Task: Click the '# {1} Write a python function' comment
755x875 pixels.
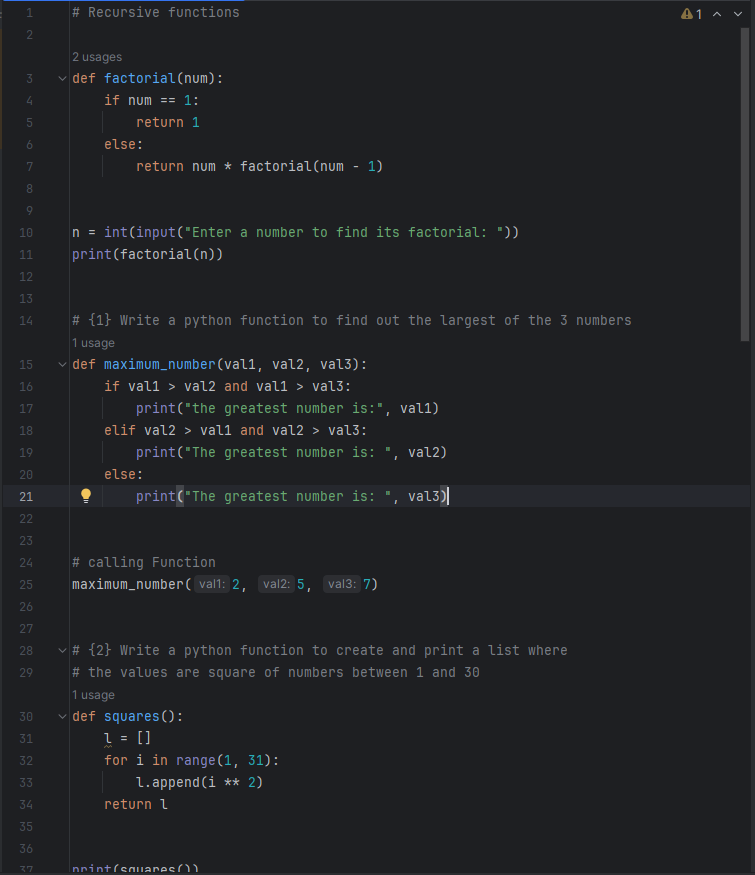Action: point(352,320)
